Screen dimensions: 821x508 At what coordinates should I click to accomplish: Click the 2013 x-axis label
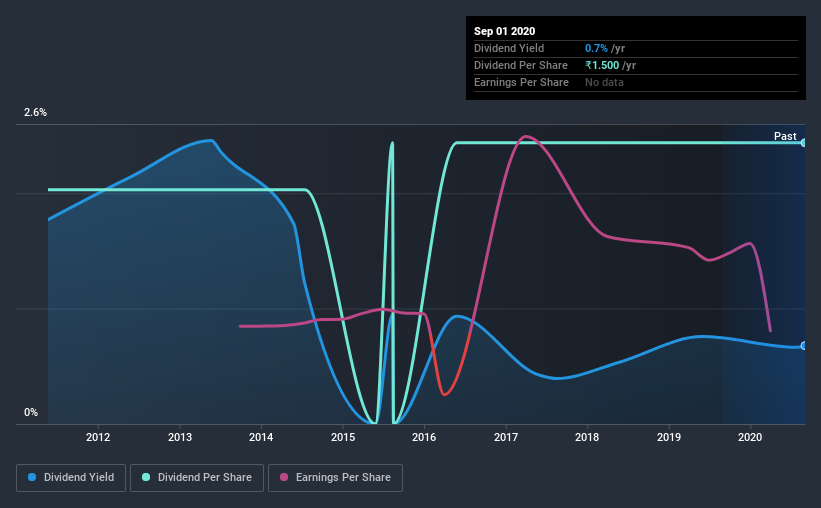click(x=180, y=437)
